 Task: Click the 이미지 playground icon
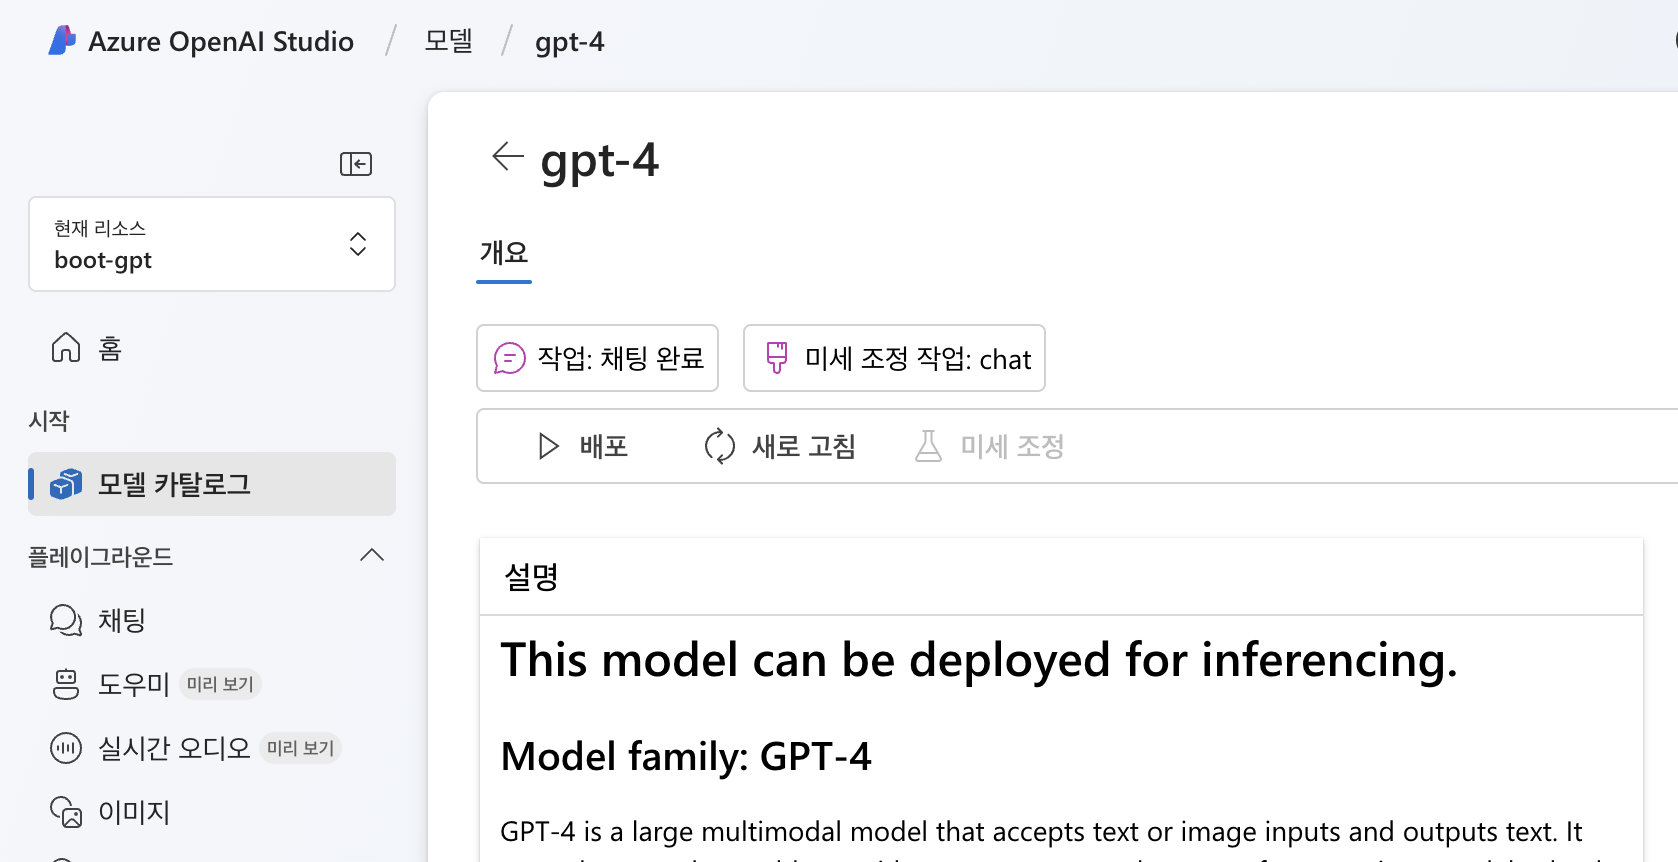pos(66,812)
